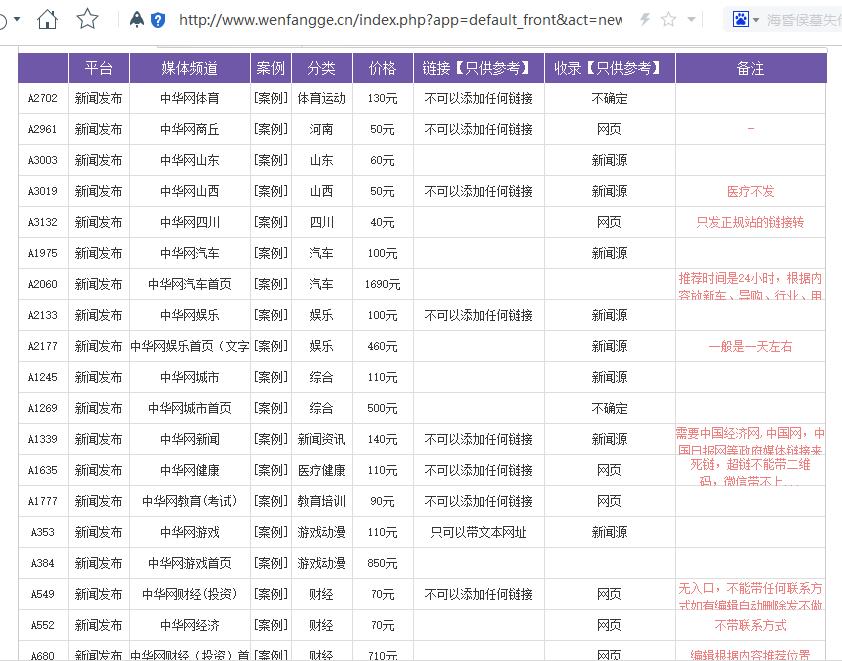Open [案例] link for 中华网新闻
Viewport: 842px width, 661px height.
pos(271,439)
